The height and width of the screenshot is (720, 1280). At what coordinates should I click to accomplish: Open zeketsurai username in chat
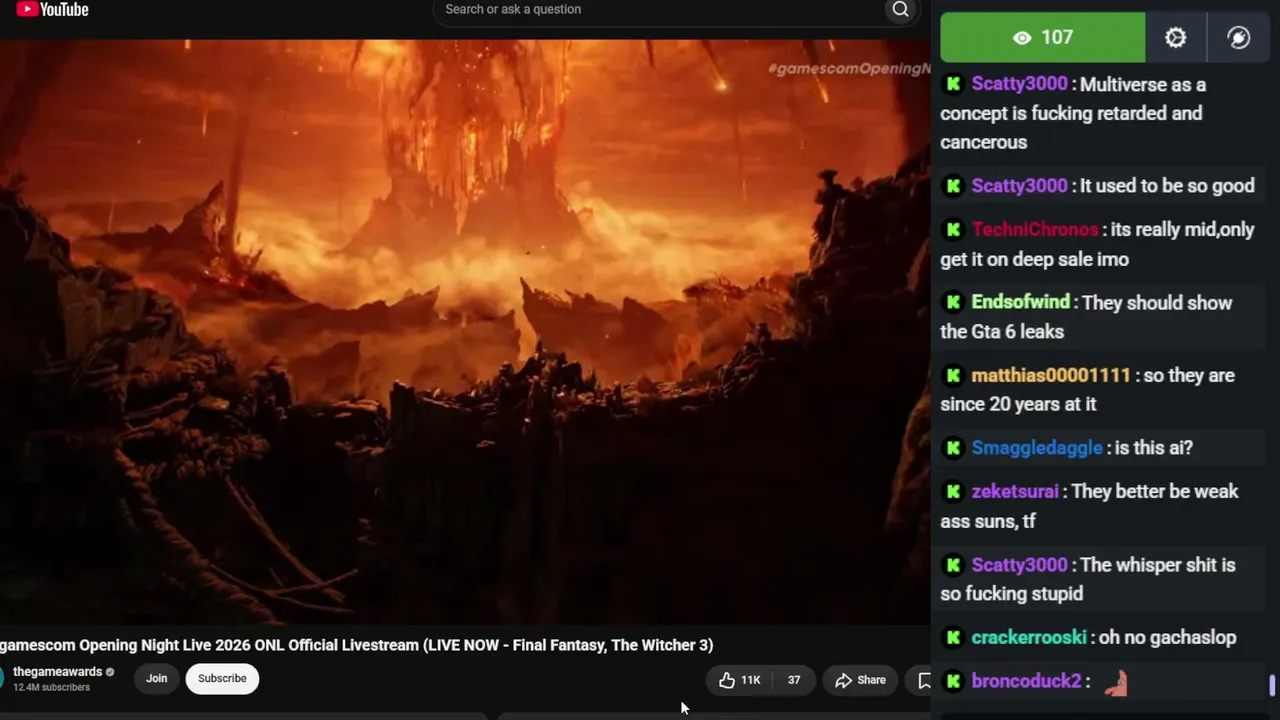[1015, 491]
